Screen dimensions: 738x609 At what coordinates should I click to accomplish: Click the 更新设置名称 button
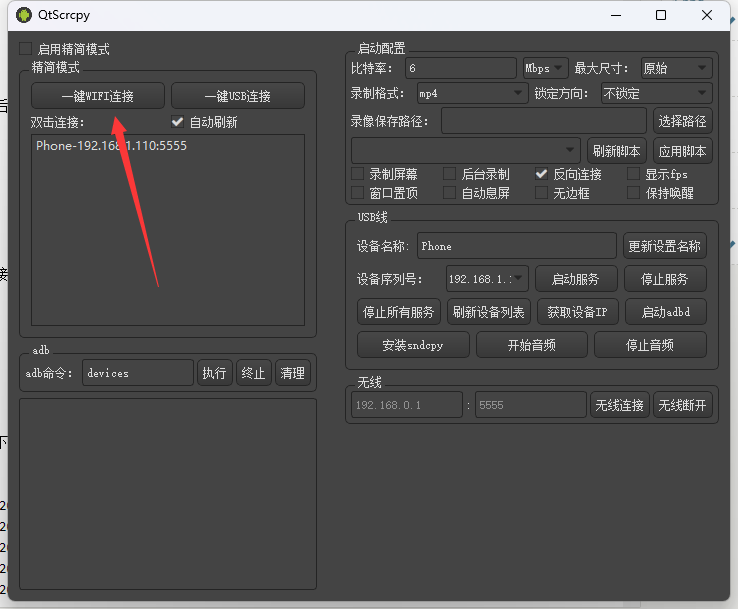pos(665,246)
